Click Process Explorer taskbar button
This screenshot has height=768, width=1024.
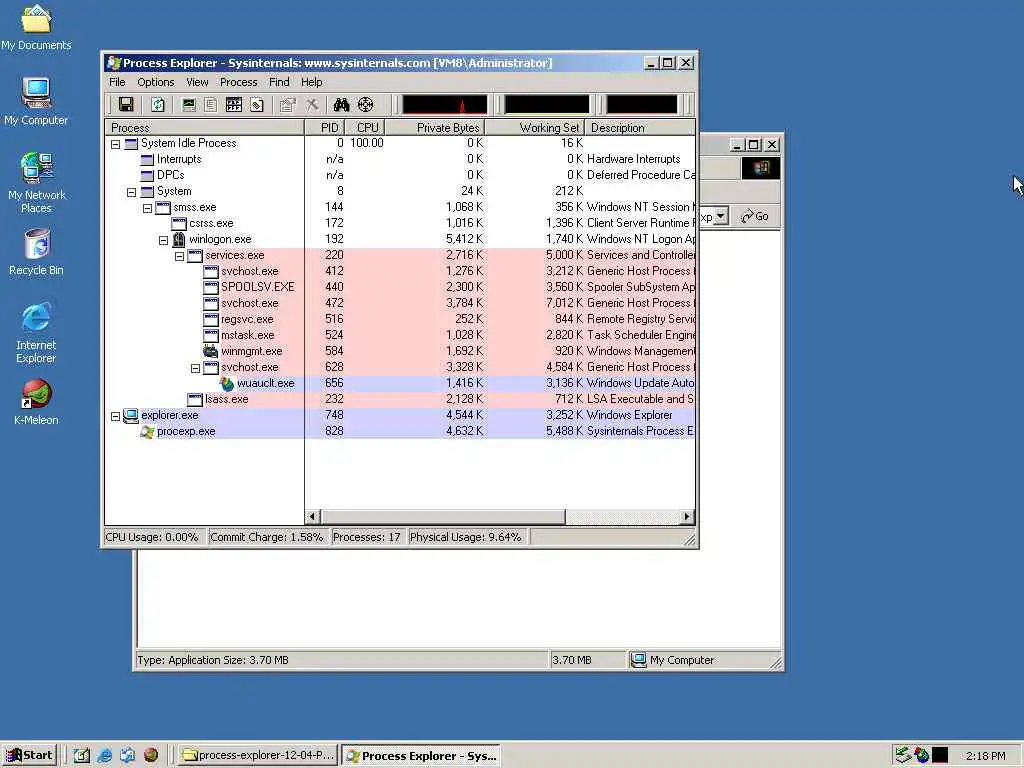(421, 756)
